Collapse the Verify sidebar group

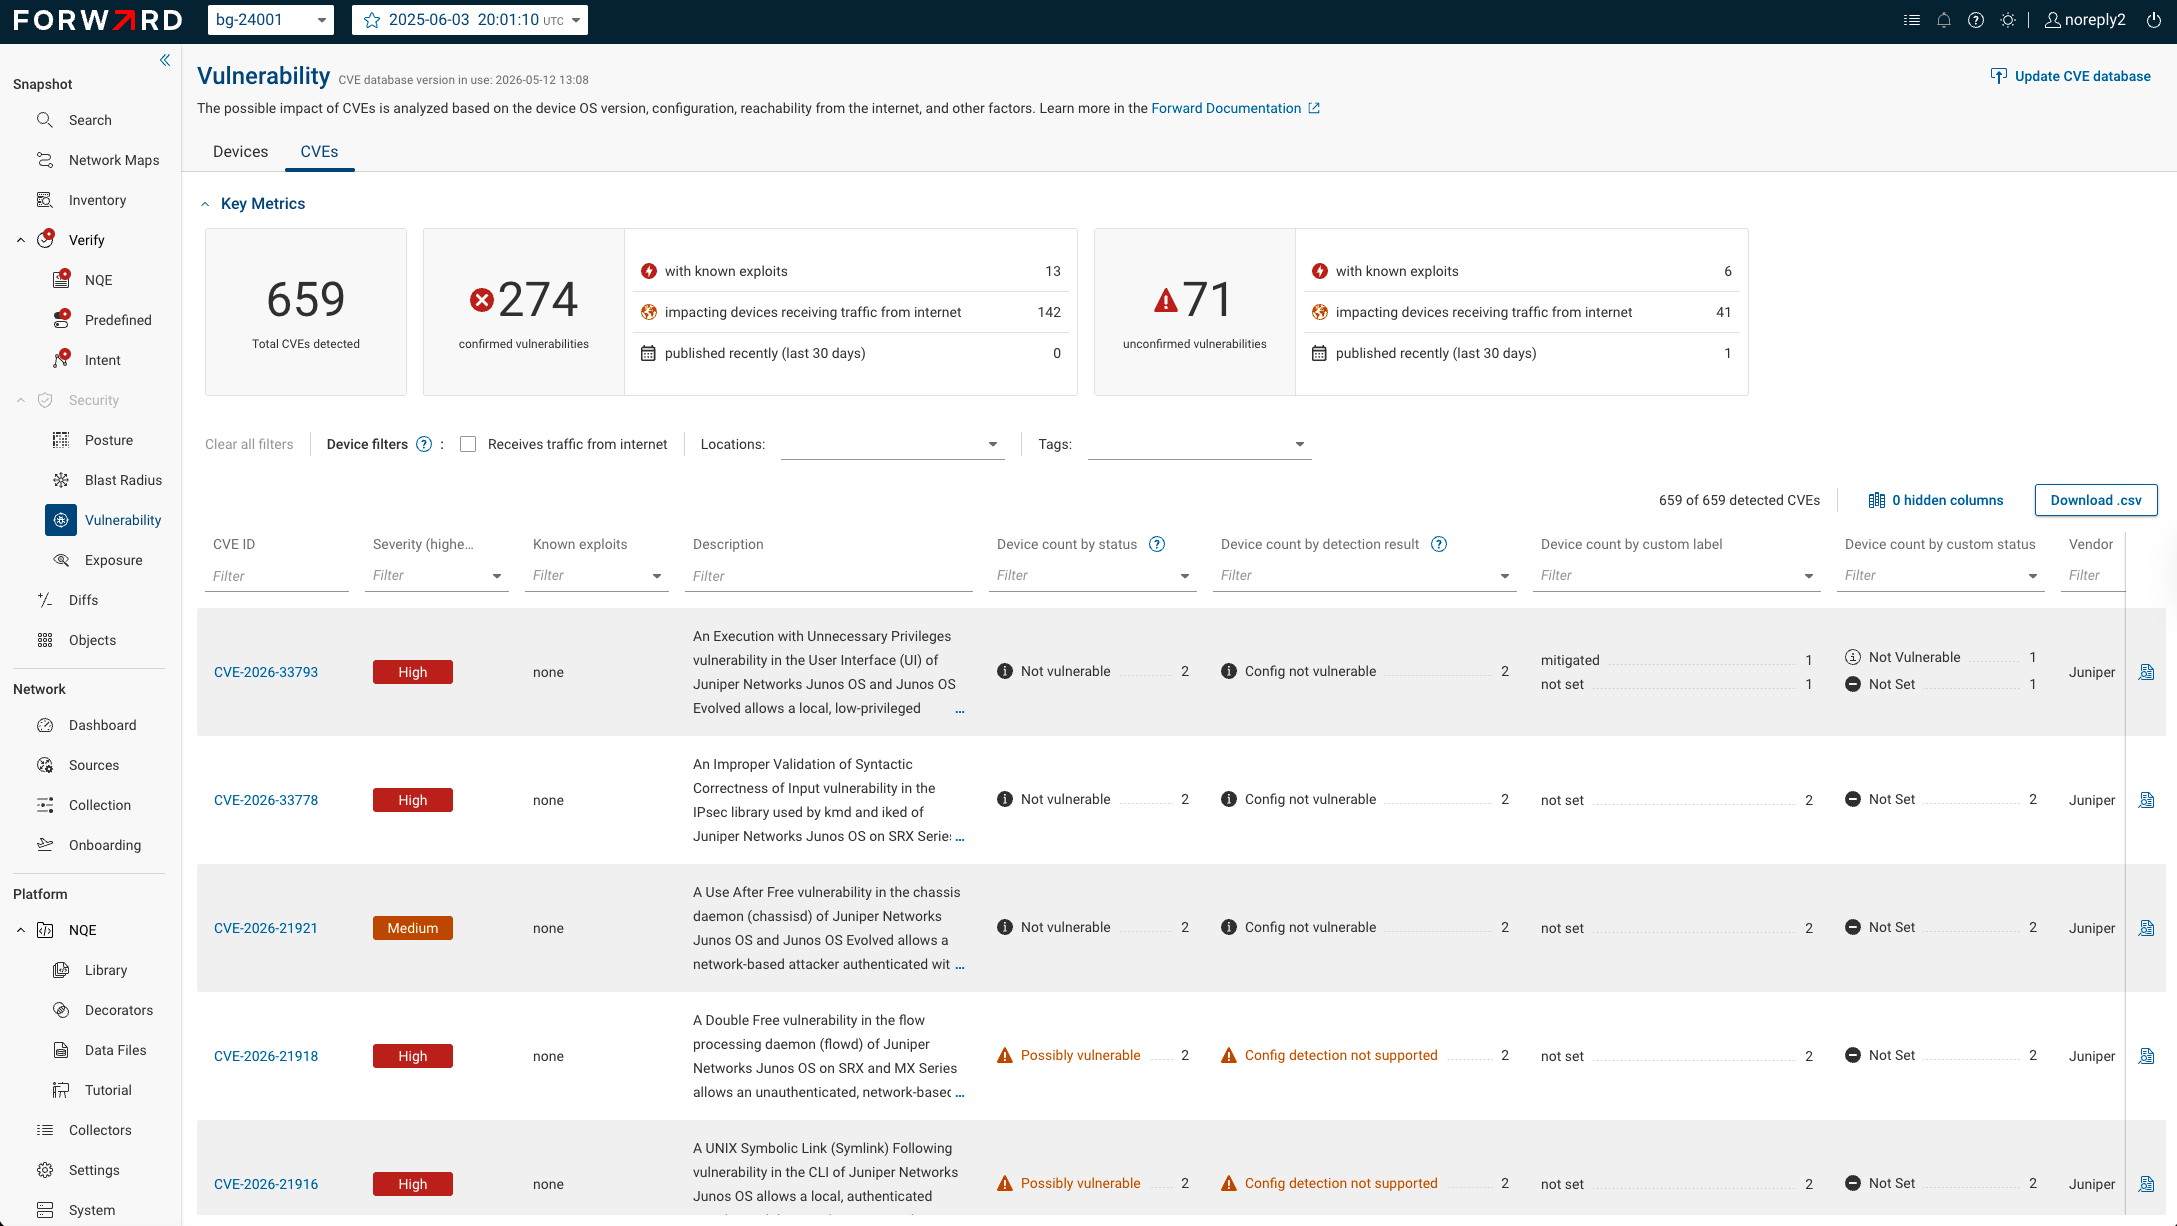[x=21, y=240]
